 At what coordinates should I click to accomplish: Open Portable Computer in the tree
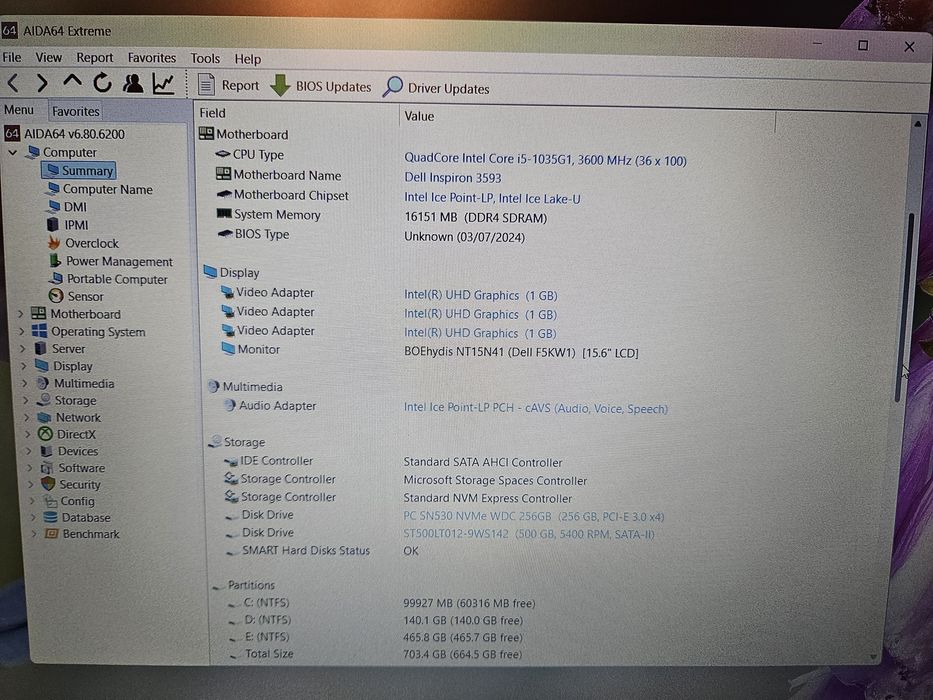(109, 279)
